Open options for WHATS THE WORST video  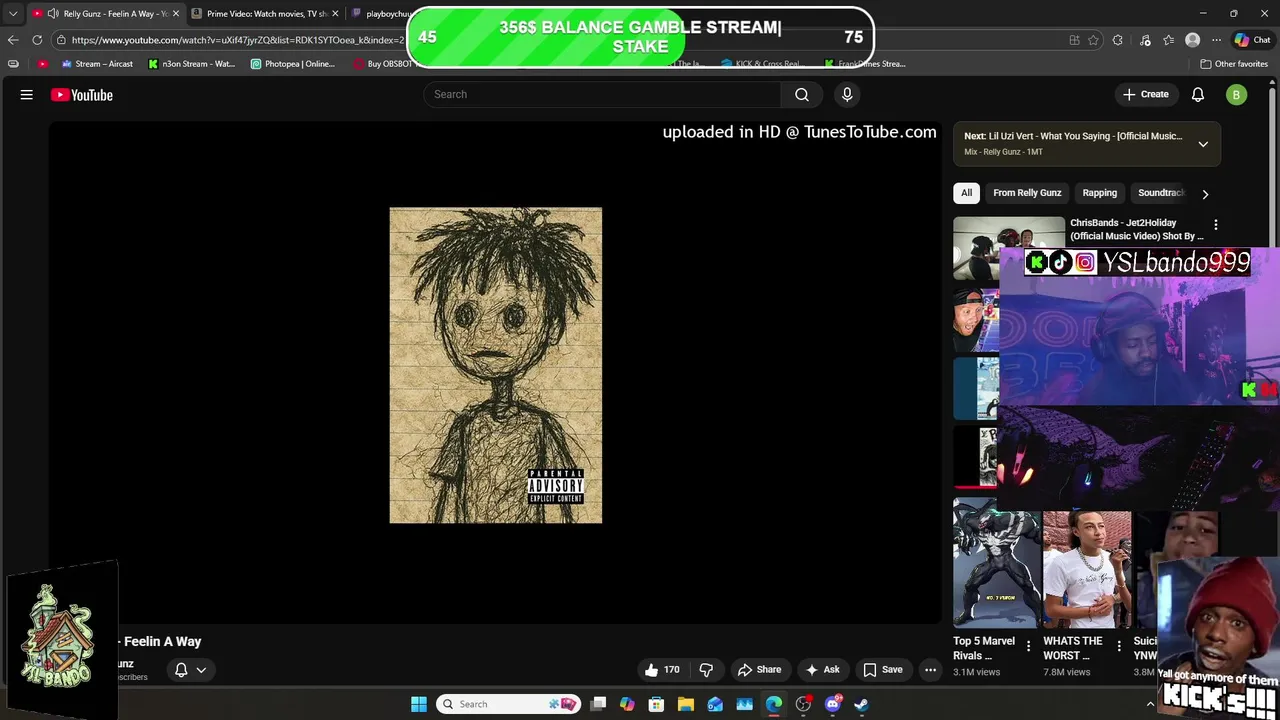coord(1119,646)
